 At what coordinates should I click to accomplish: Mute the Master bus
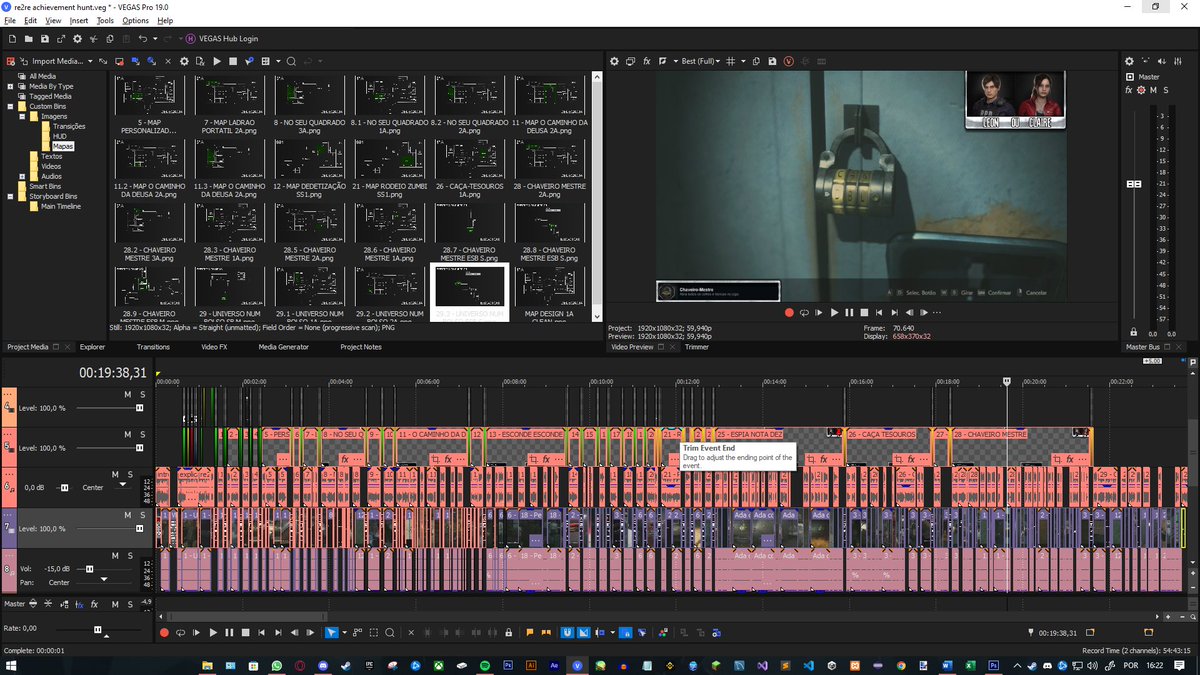[1152, 90]
